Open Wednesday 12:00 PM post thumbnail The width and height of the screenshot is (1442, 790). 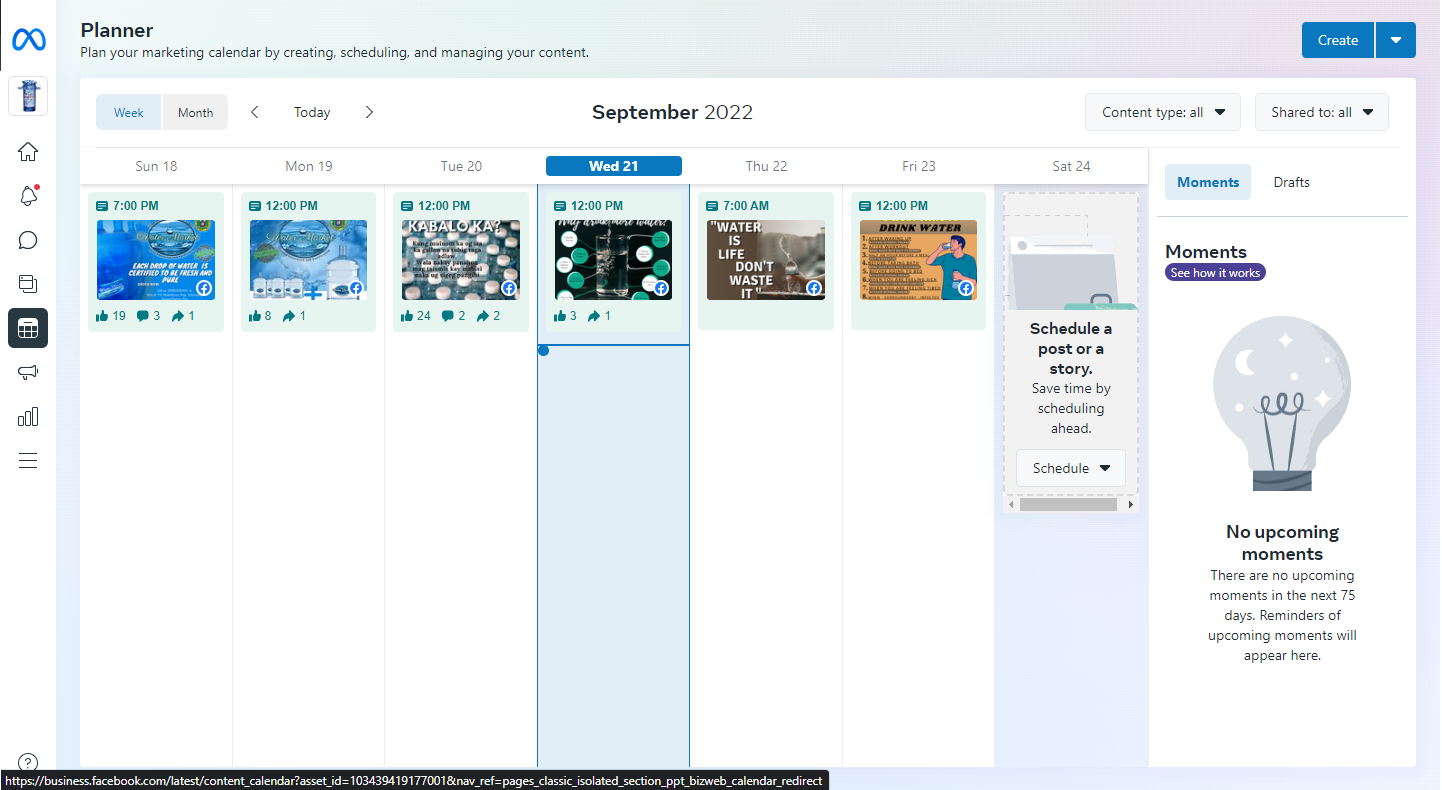pos(613,260)
